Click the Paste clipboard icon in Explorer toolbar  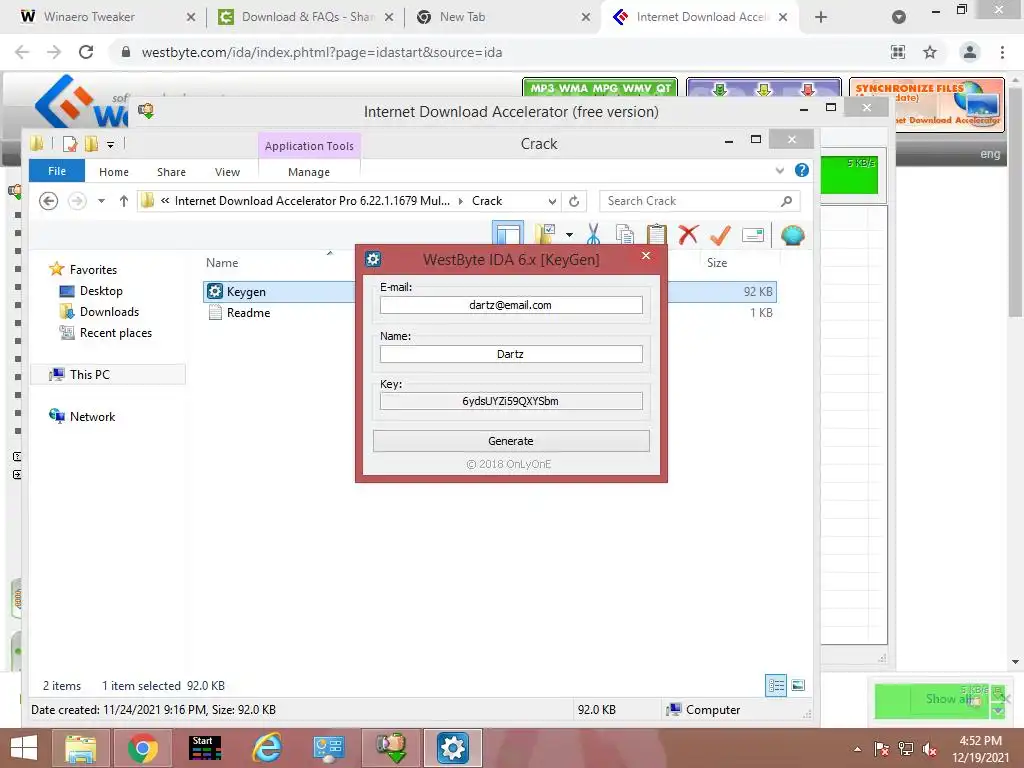[x=656, y=234]
